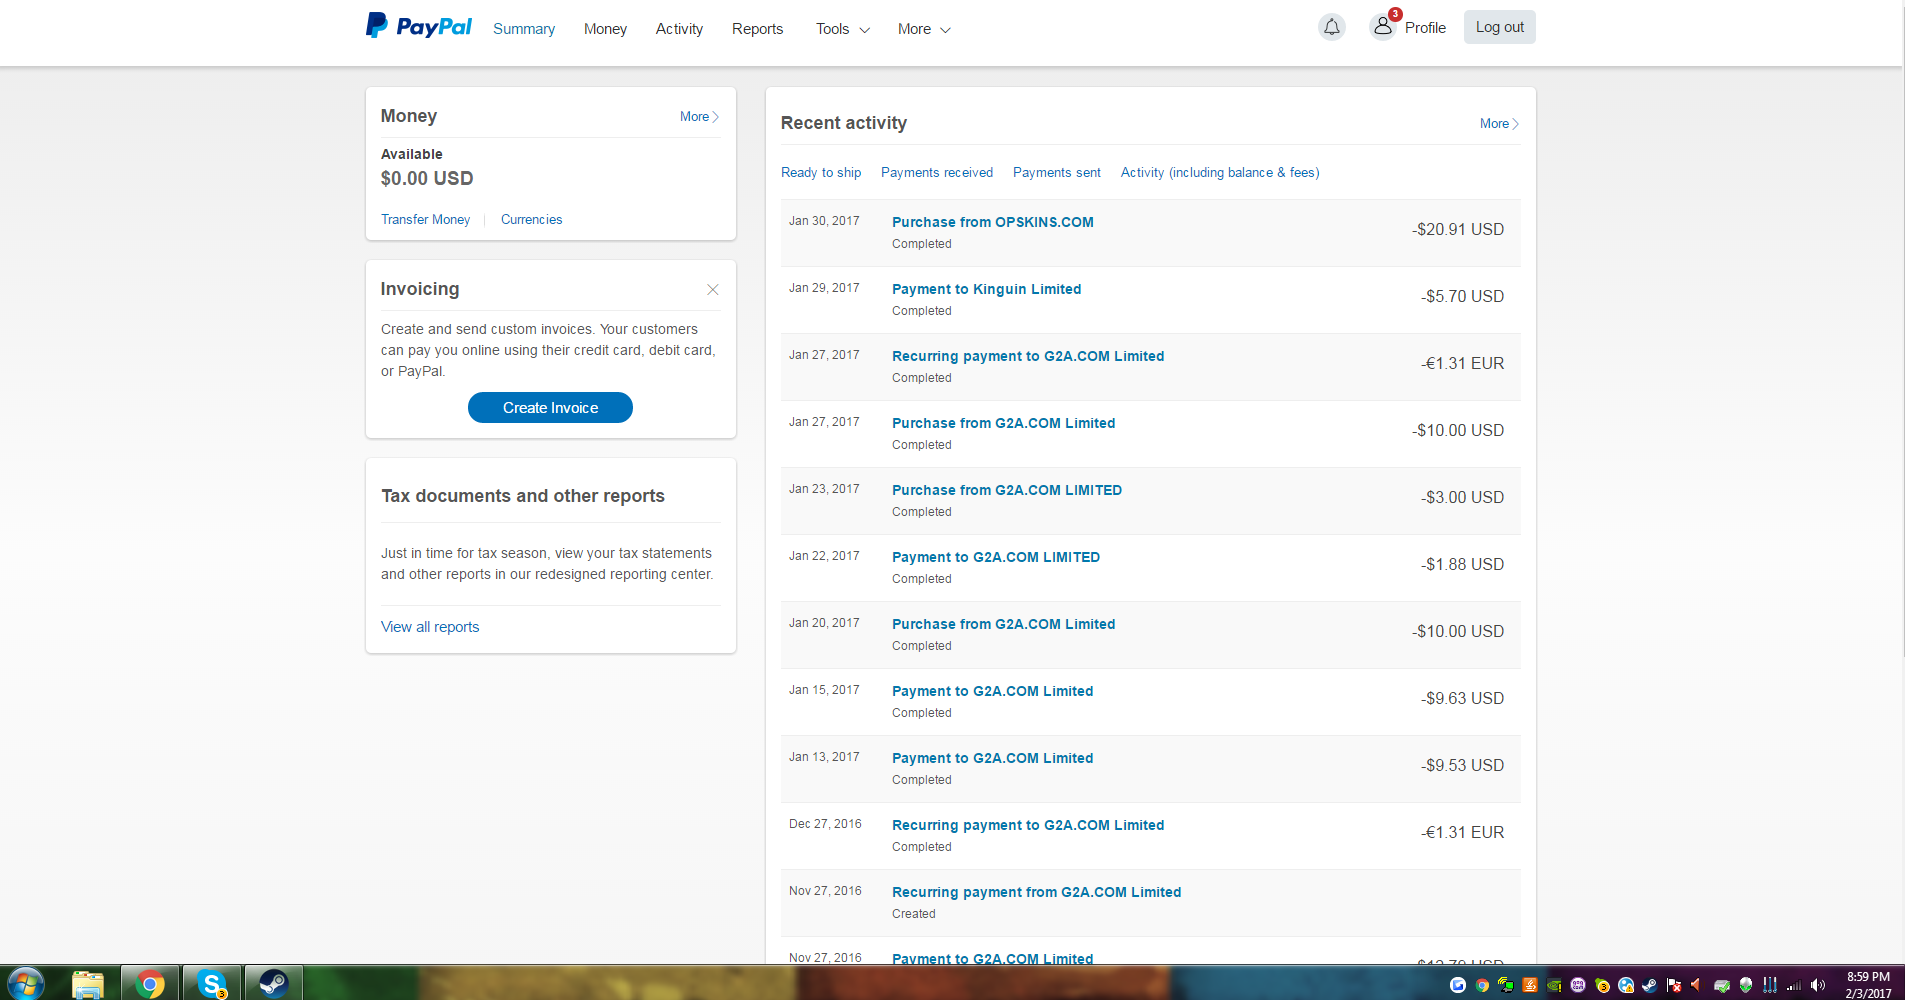Open the Money tab in the top navigation
1905x1000 pixels.
(605, 29)
